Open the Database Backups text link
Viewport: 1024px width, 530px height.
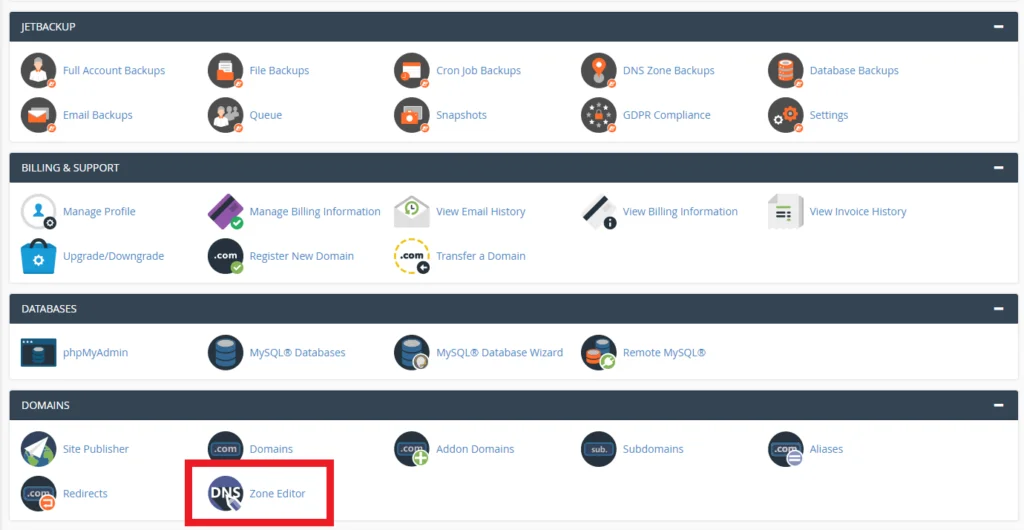click(x=854, y=70)
